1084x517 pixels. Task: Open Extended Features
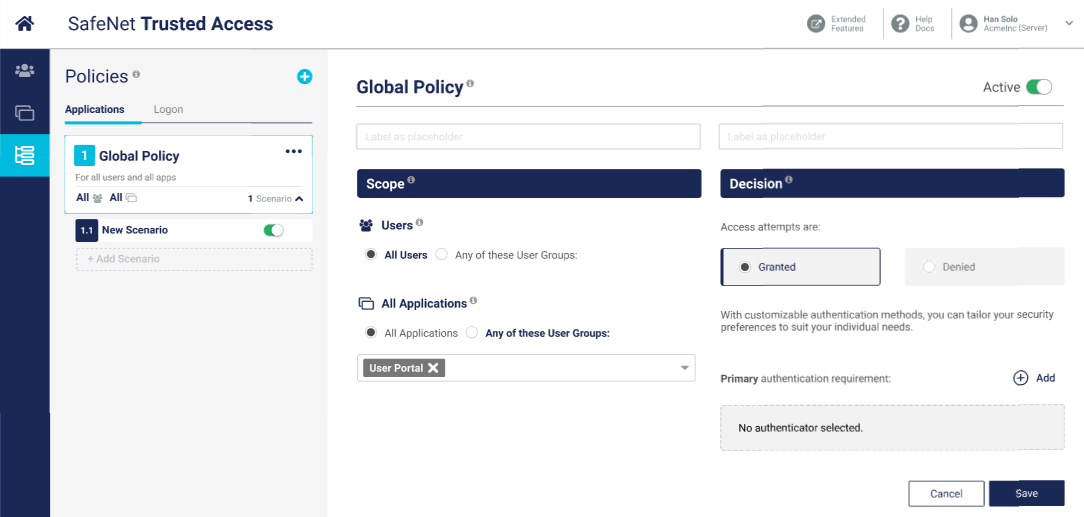(x=837, y=24)
